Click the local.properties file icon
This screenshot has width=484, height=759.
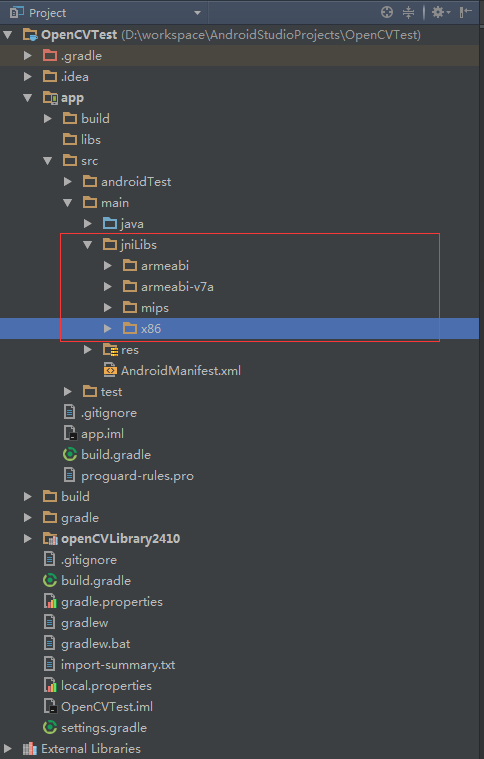(50, 685)
